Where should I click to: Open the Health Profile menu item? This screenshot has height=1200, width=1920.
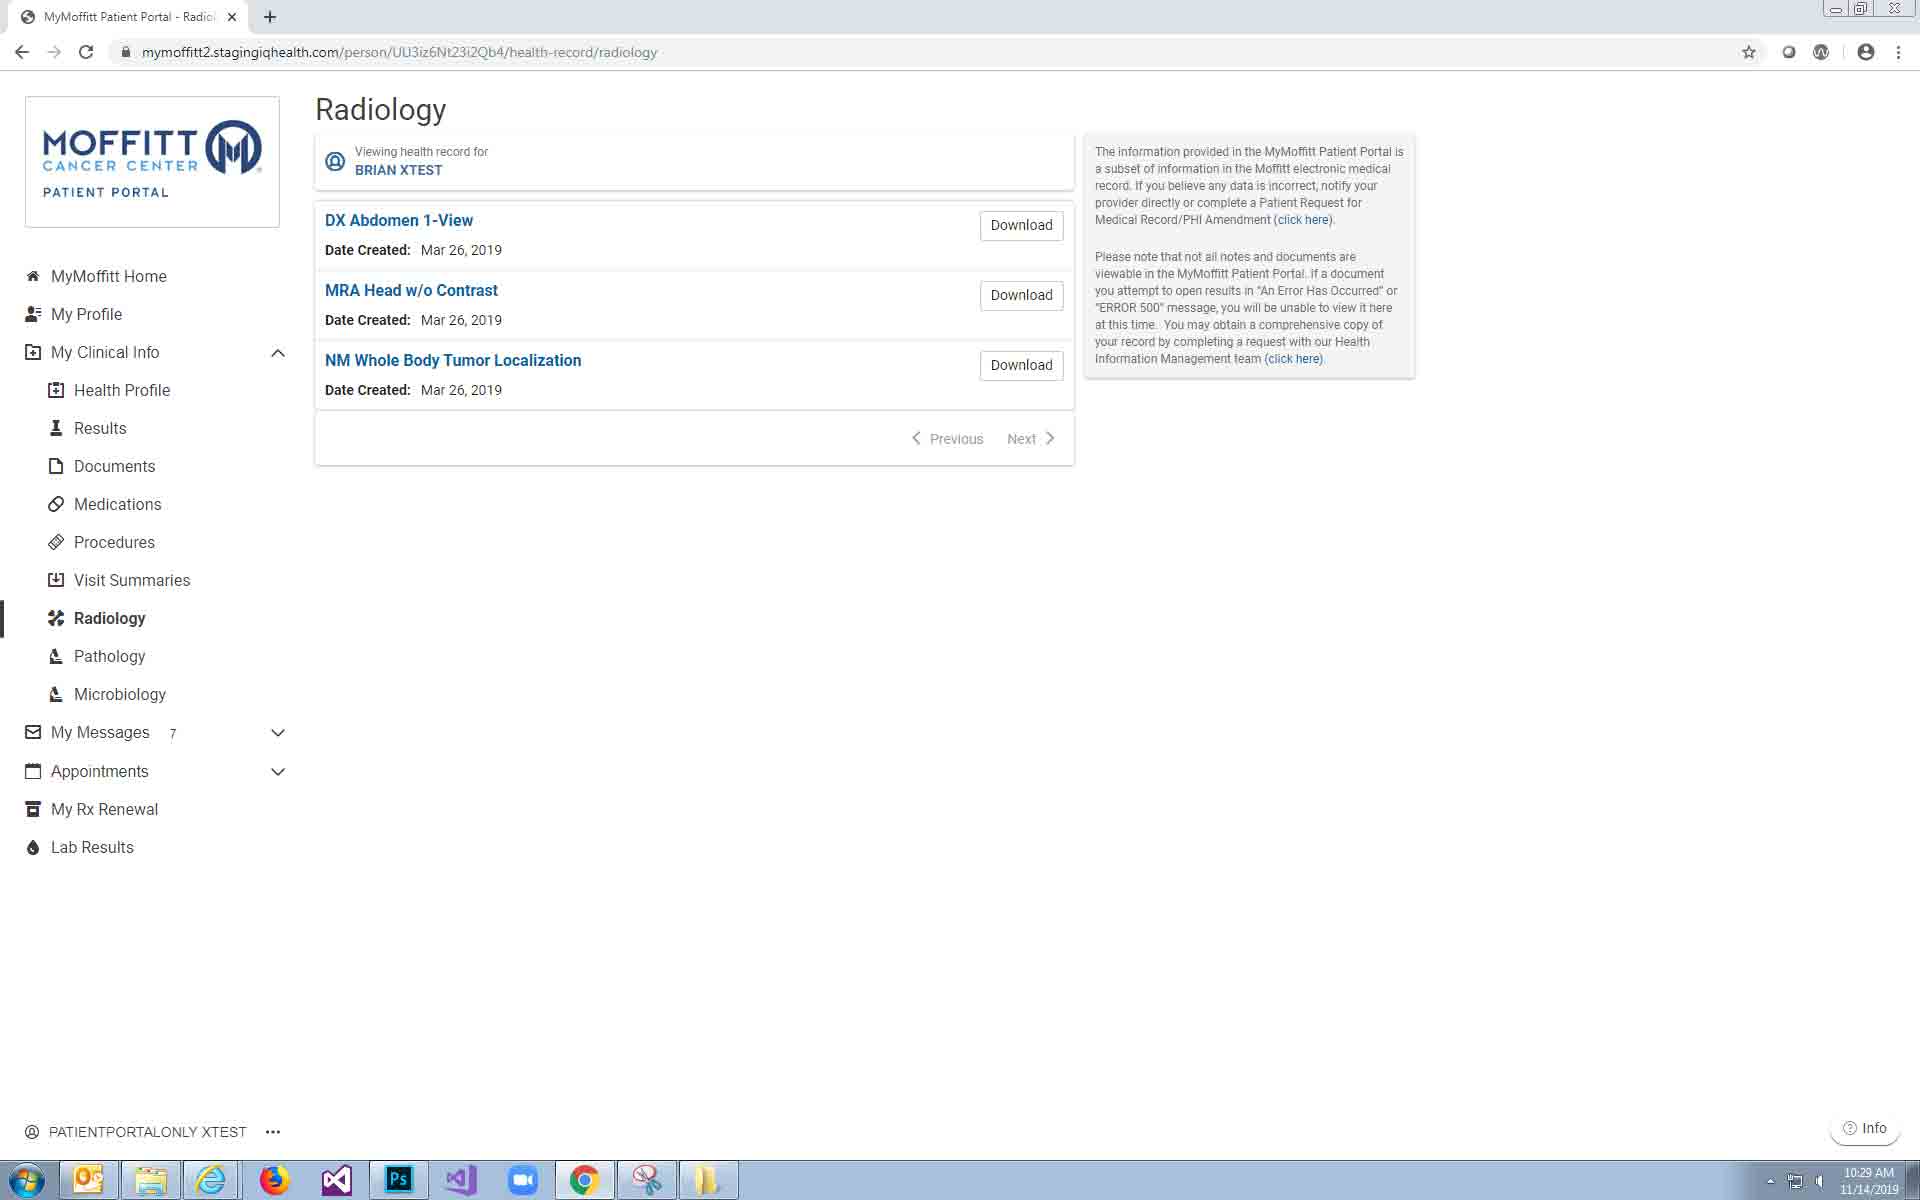pyautogui.click(x=121, y=390)
